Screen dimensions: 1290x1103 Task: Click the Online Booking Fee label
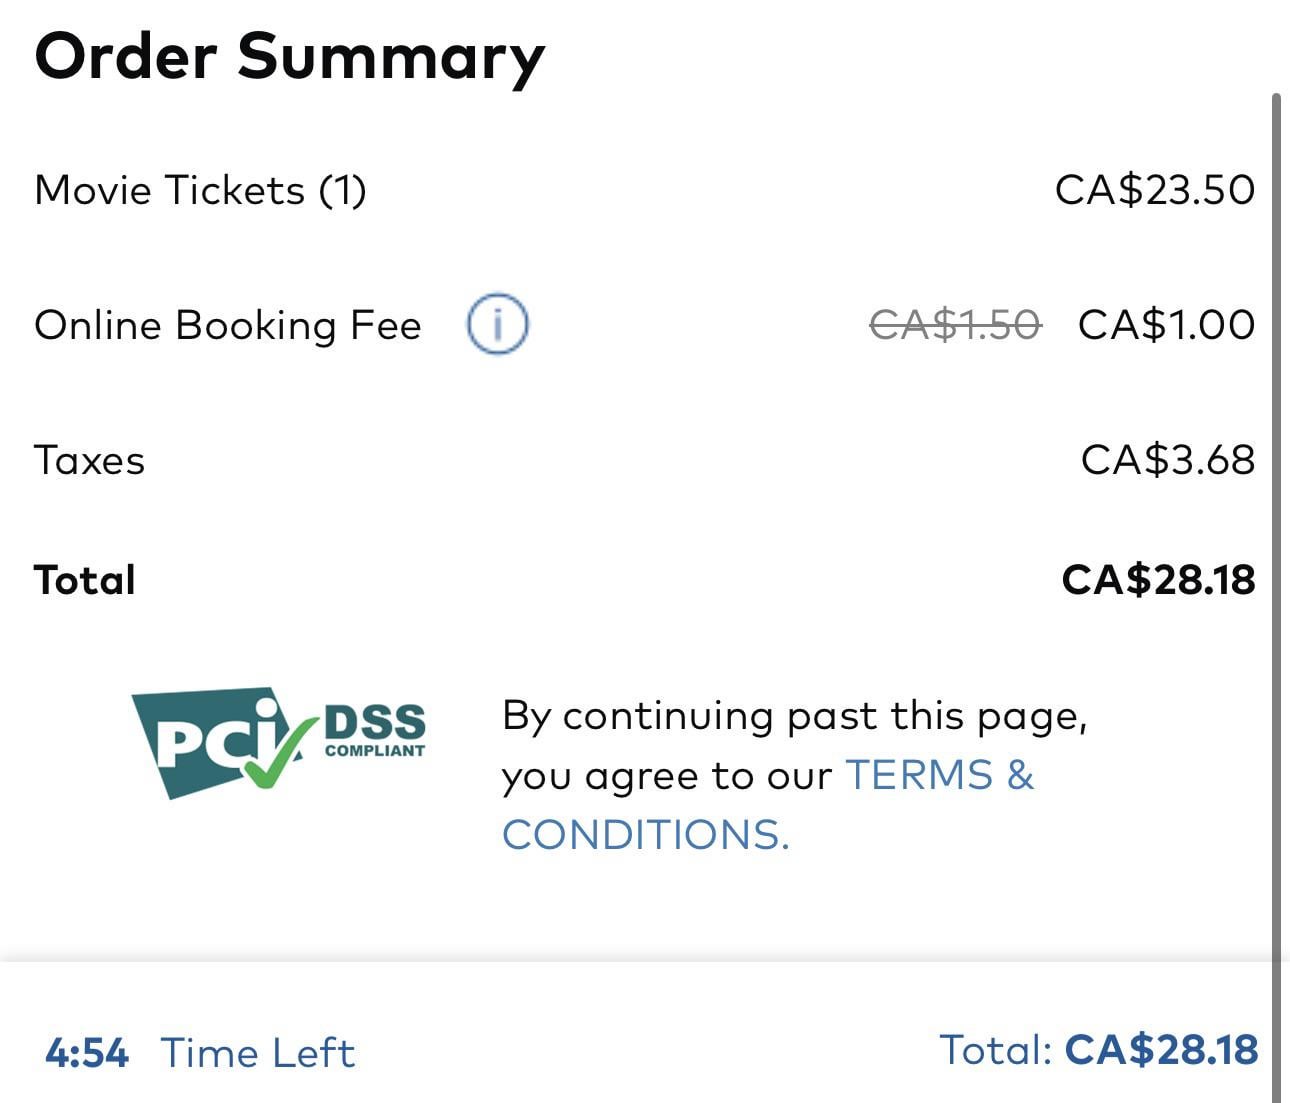[x=228, y=326]
